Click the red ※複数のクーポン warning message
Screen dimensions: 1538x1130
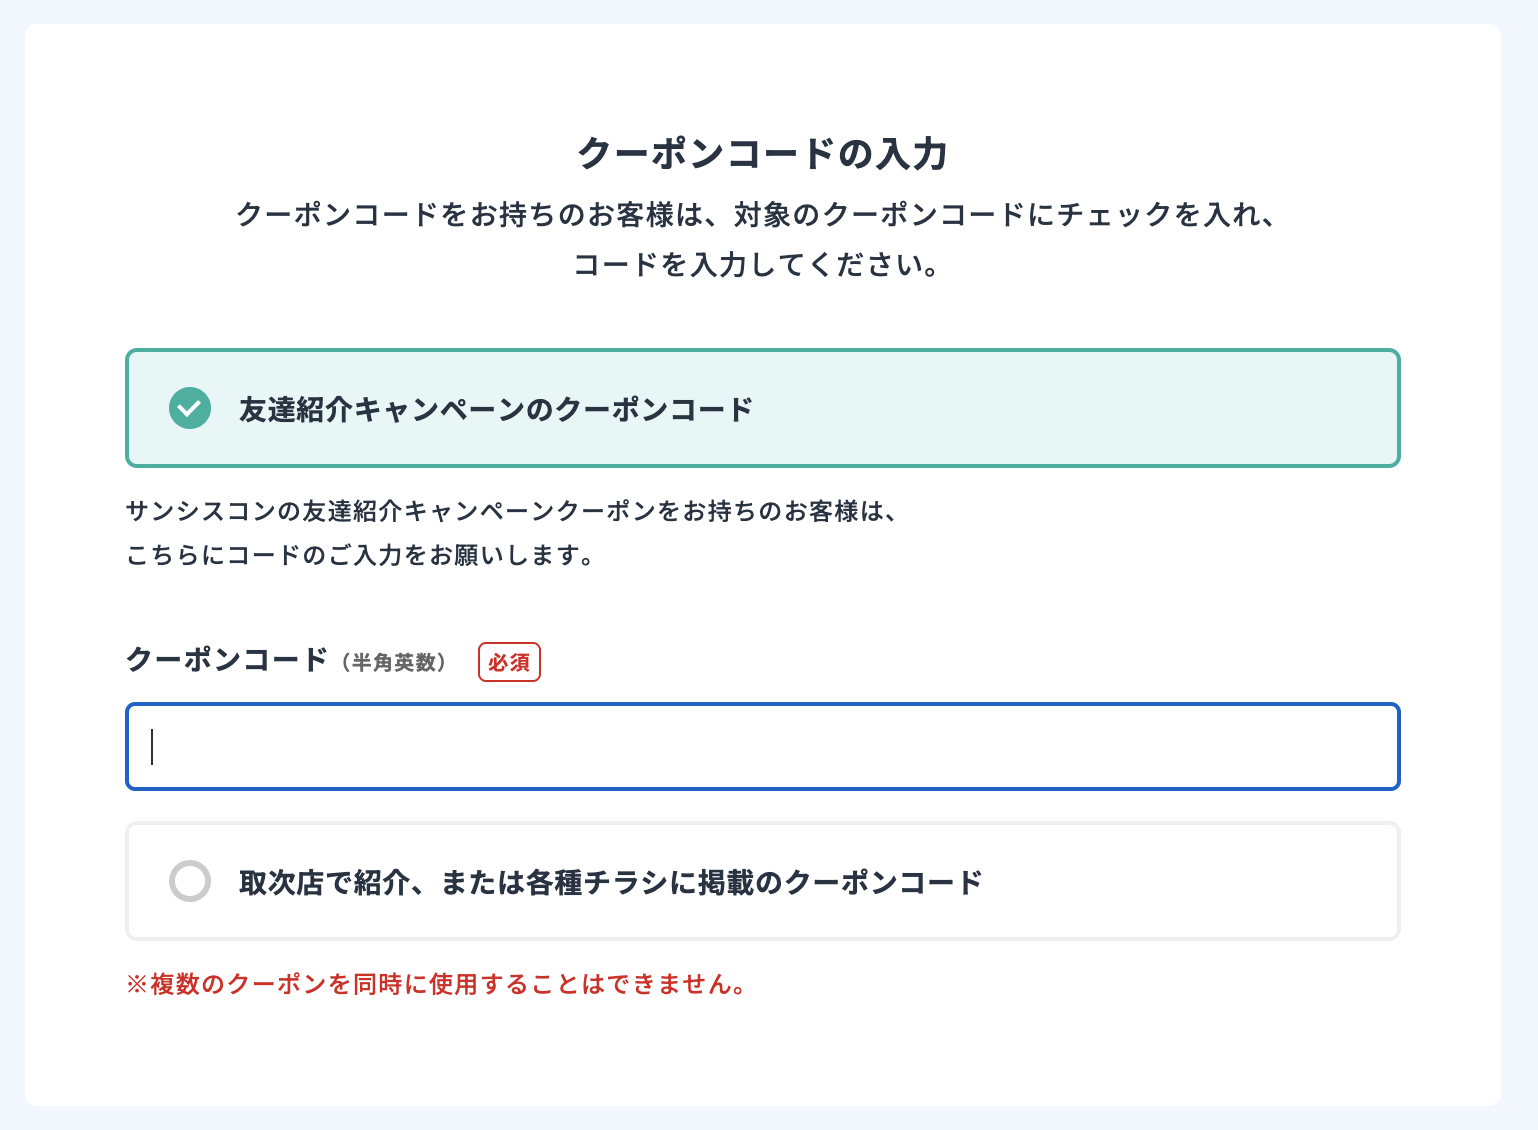coord(436,984)
